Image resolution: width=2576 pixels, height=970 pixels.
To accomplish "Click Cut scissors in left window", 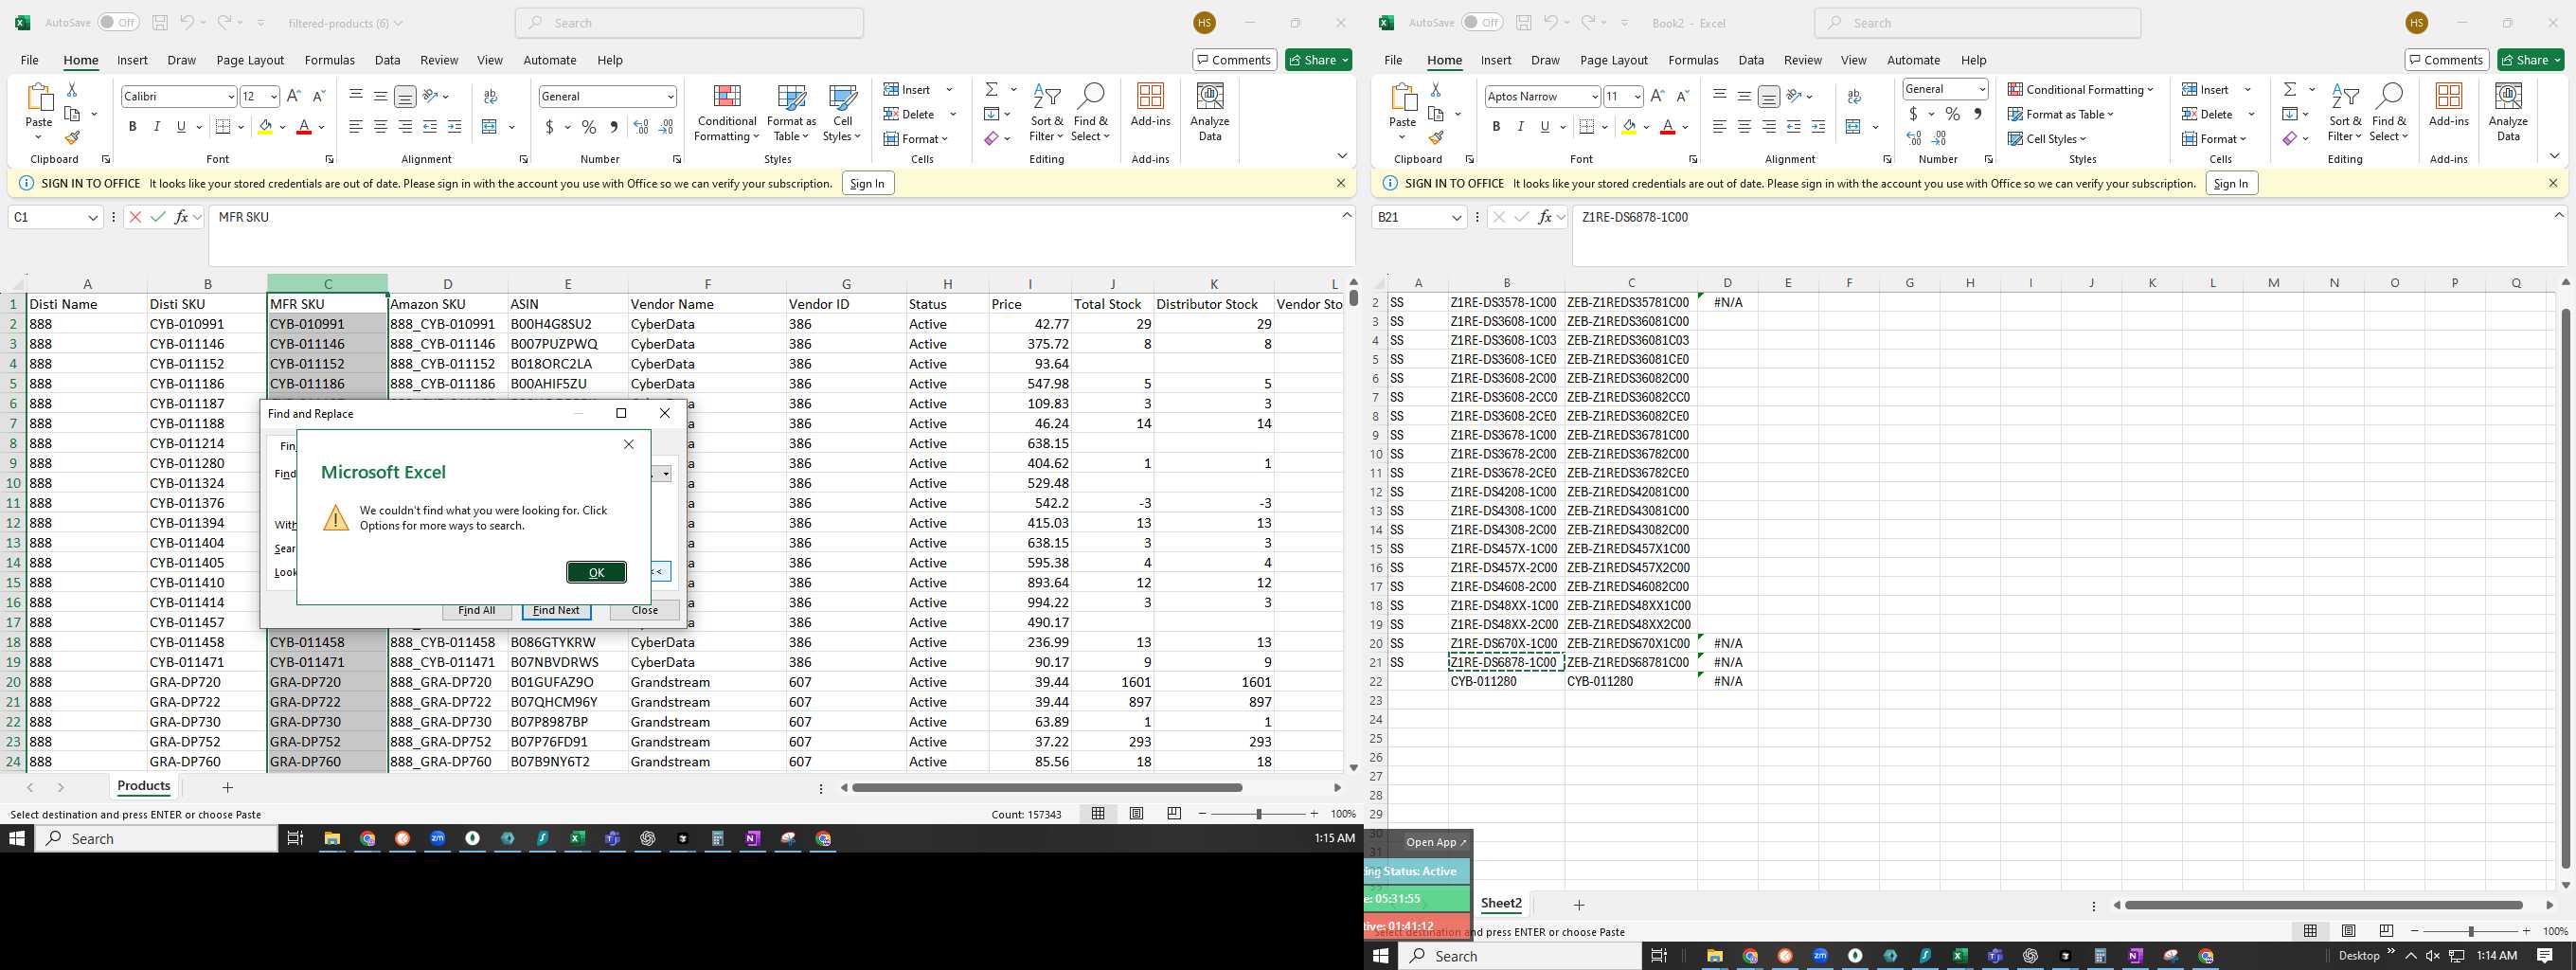I will [x=72, y=90].
